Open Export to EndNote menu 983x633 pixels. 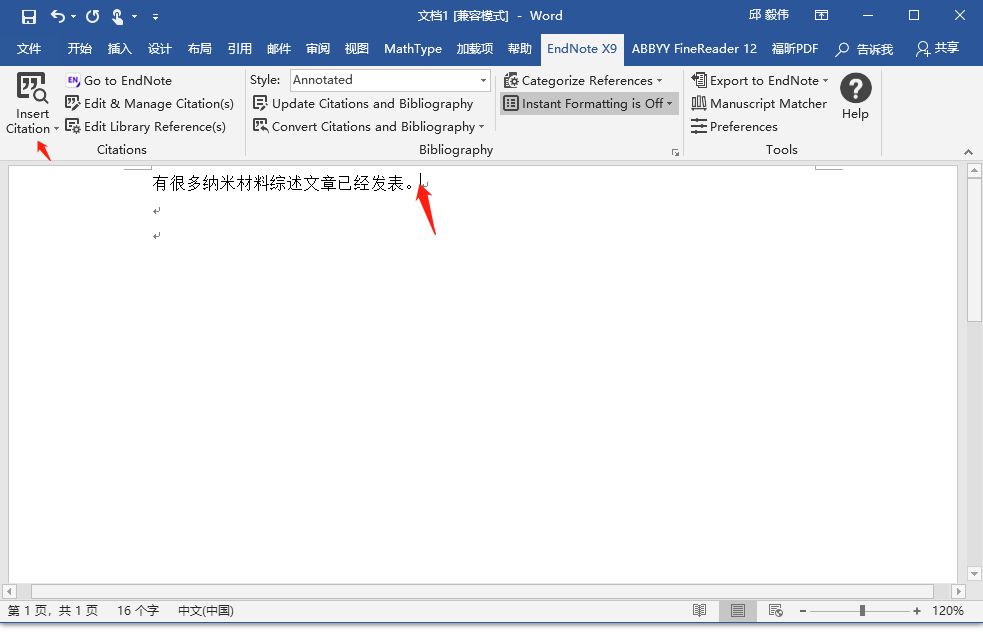click(760, 80)
